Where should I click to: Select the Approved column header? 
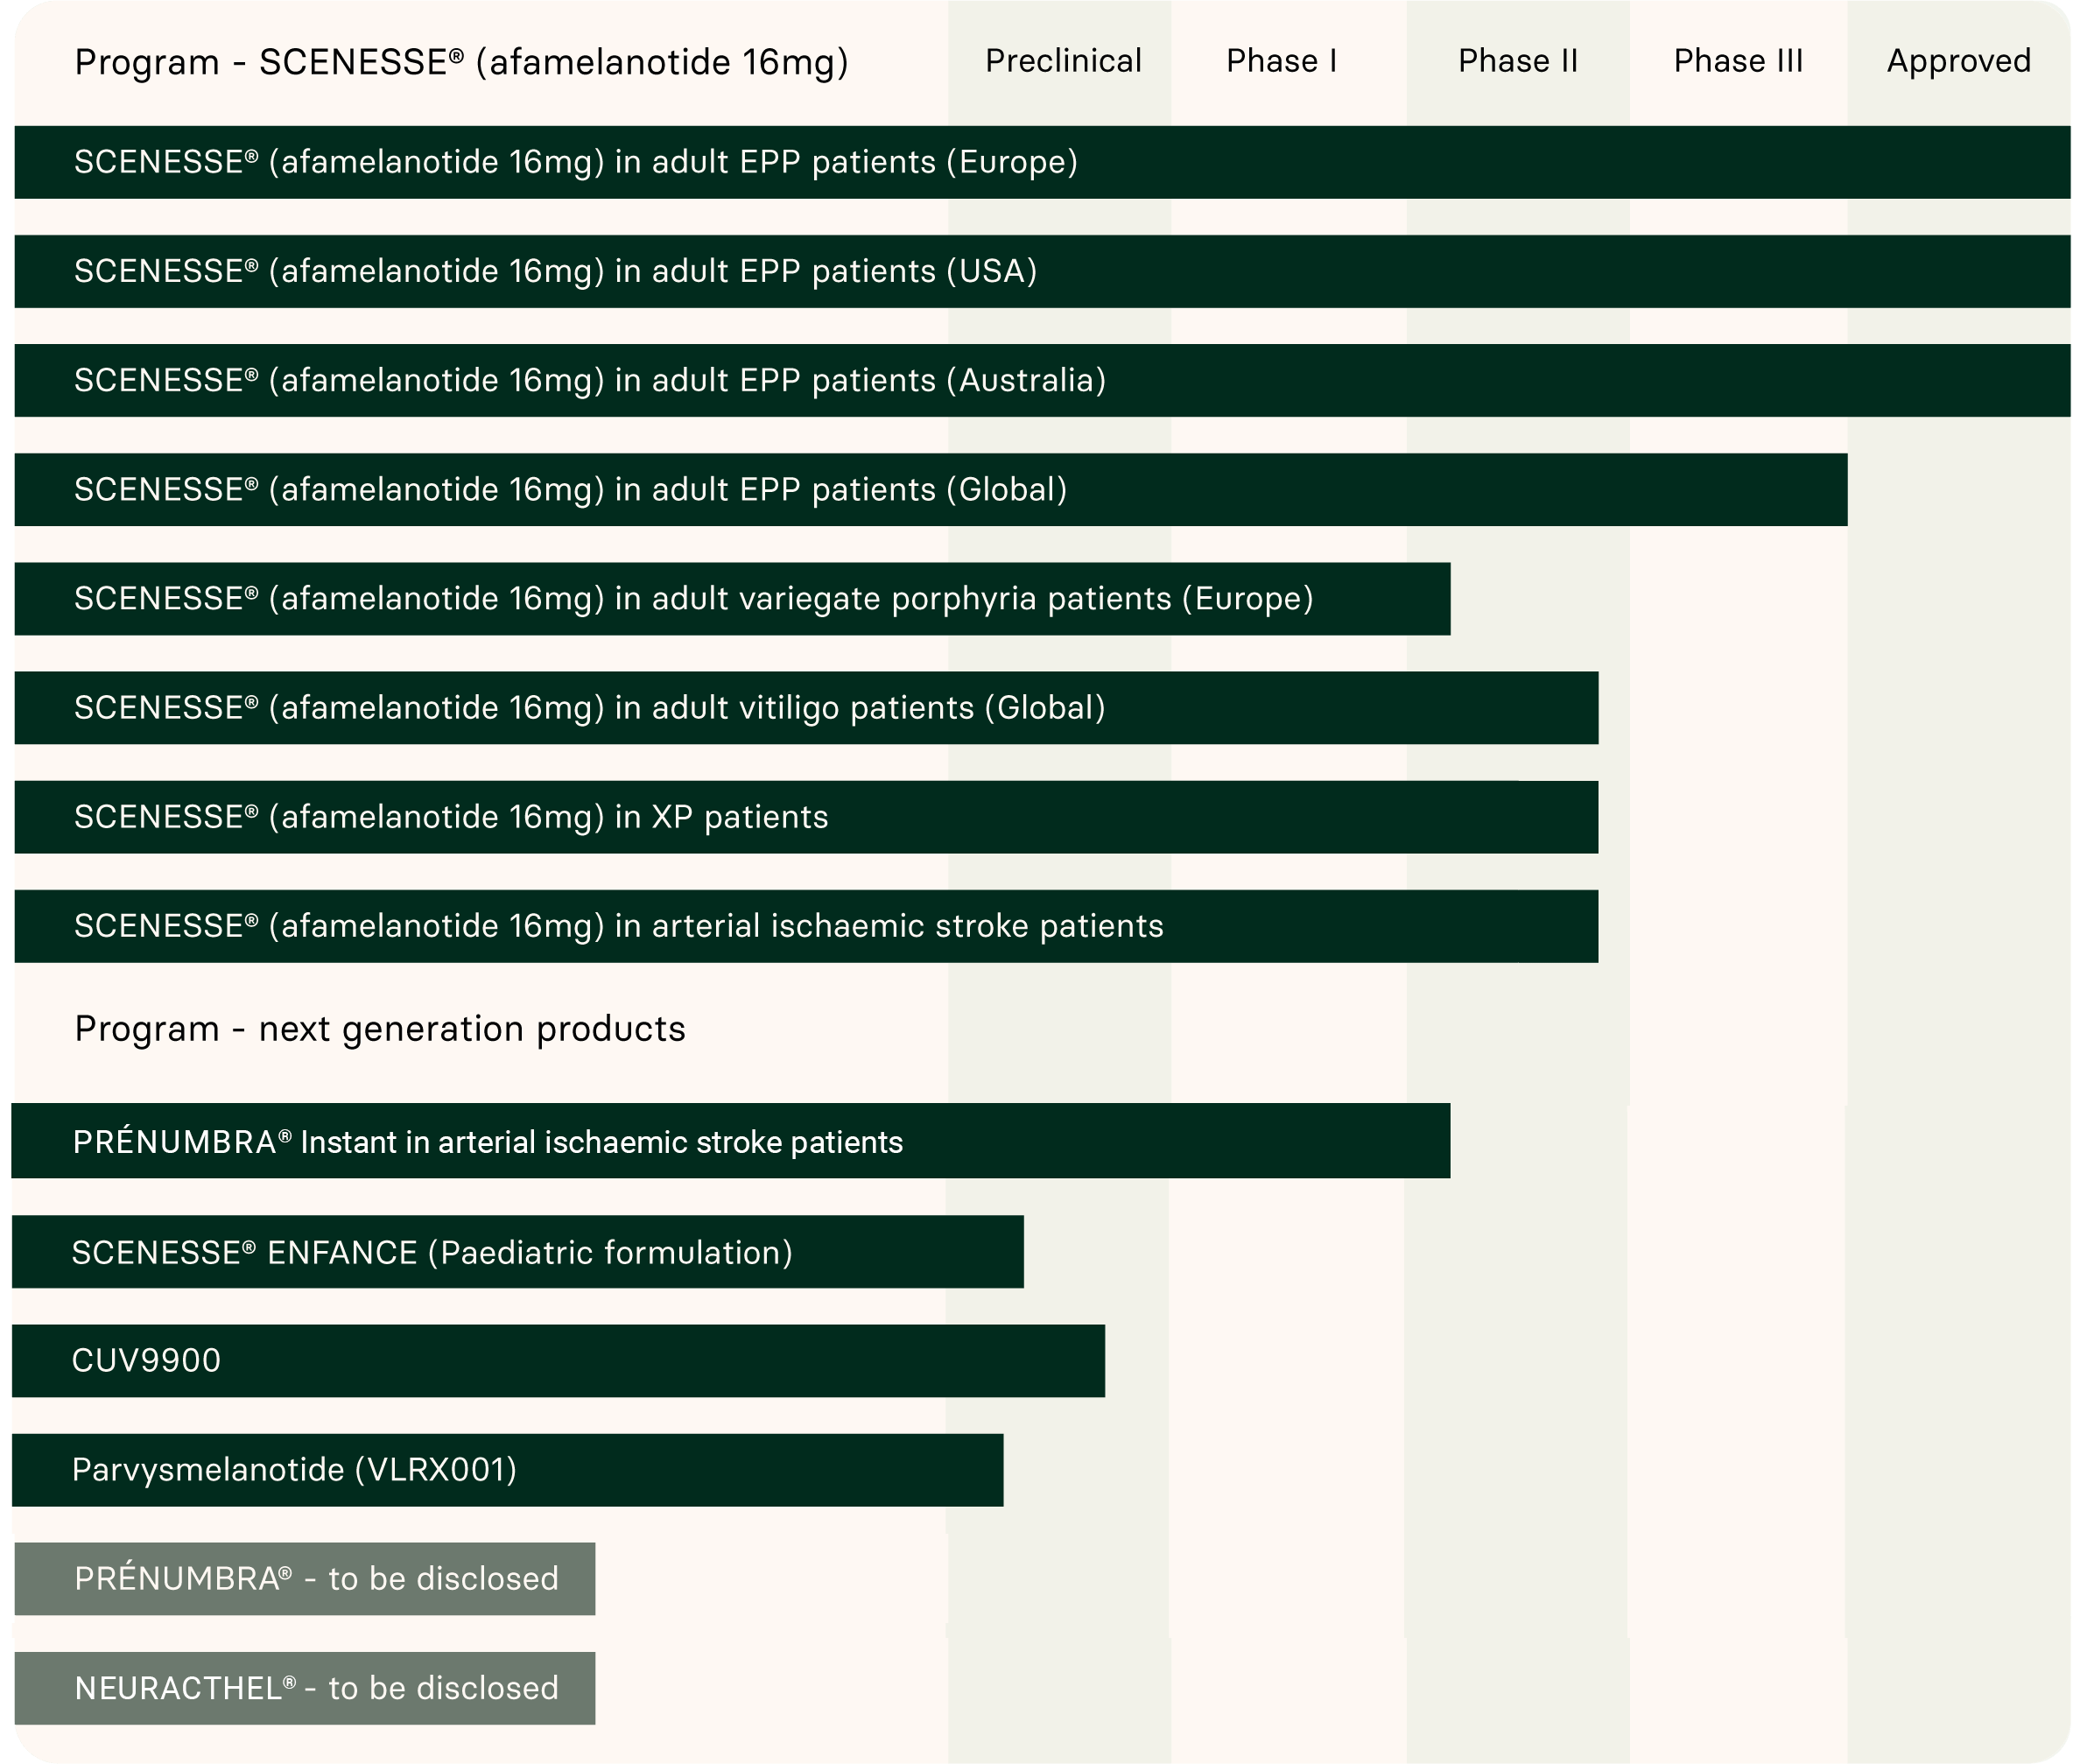coord(1958,62)
